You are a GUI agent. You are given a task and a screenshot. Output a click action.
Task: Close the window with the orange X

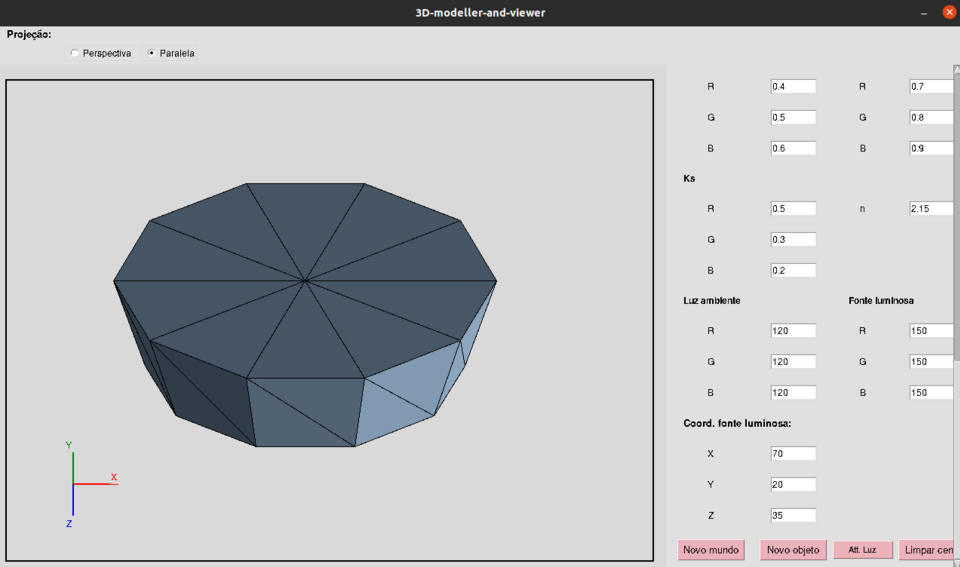click(x=949, y=13)
